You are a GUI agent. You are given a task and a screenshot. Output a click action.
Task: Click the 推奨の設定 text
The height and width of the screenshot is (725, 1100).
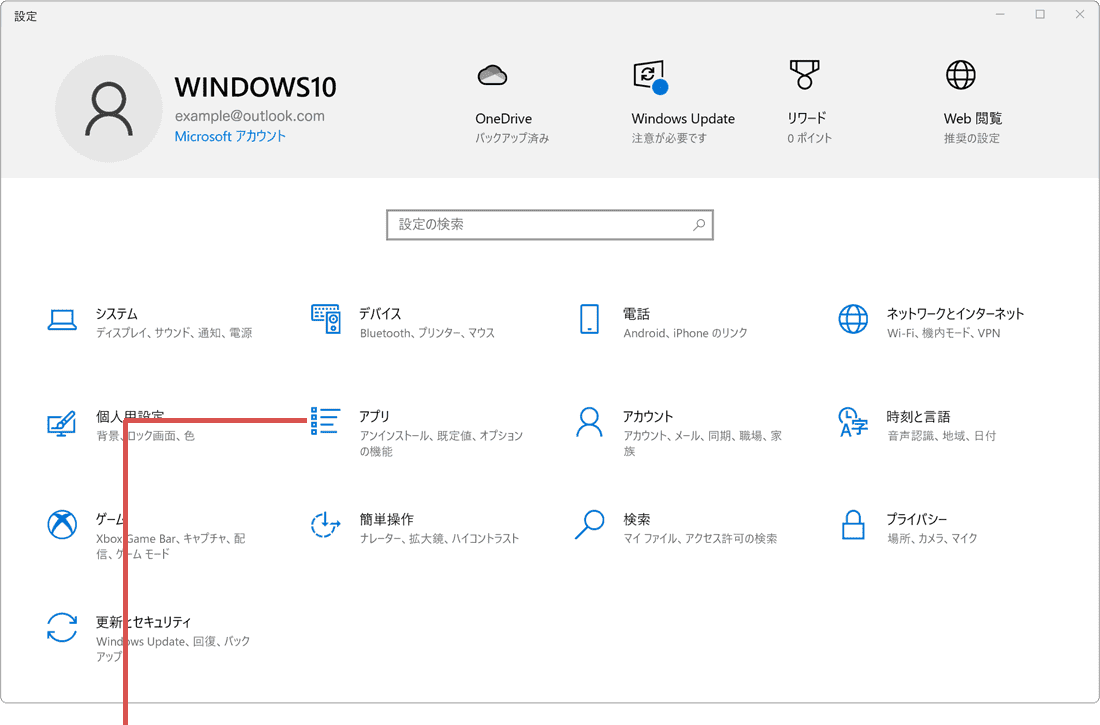[972, 138]
